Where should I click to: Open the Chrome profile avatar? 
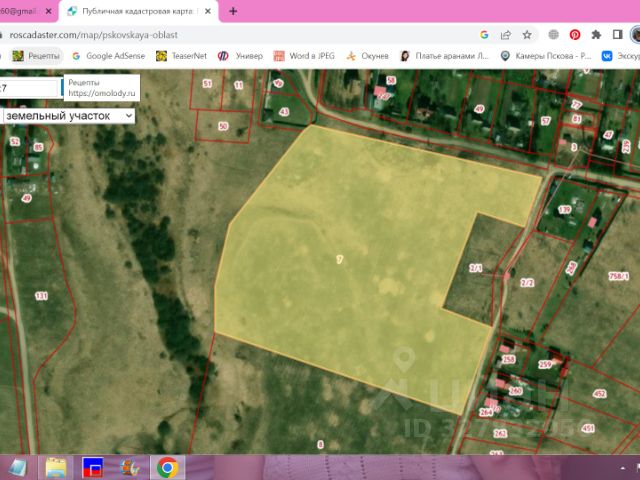click(x=636, y=35)
